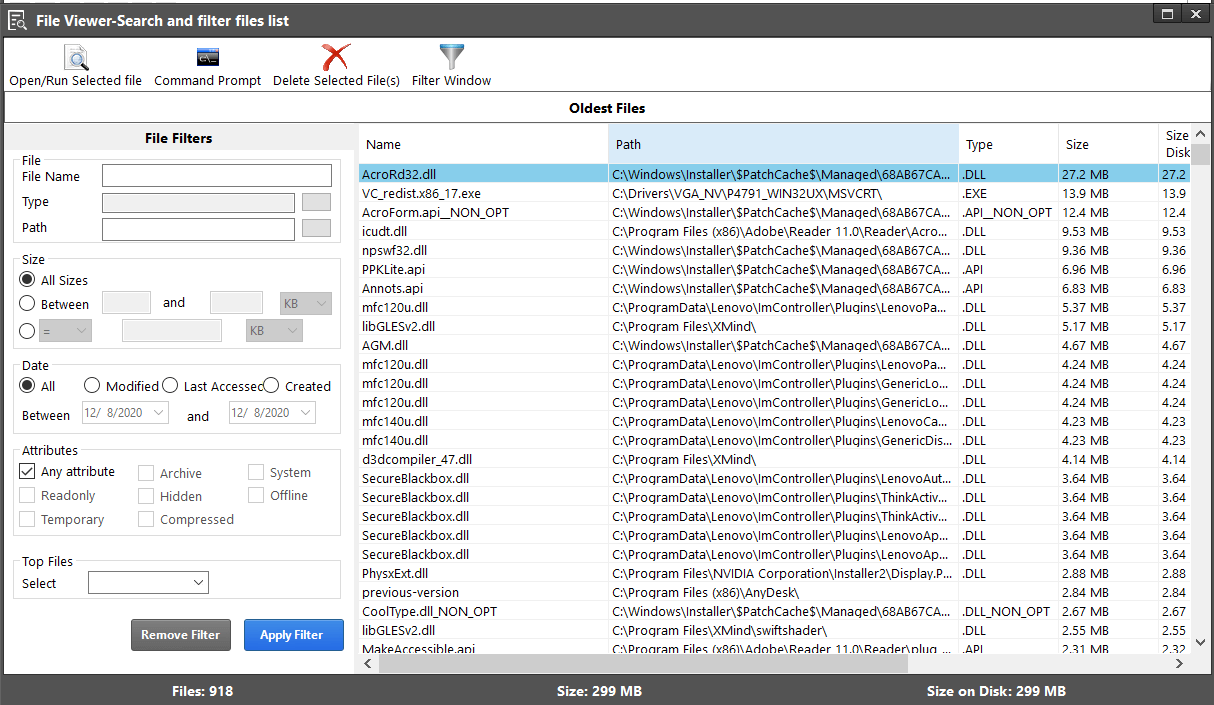Viewport: 1214px width, 705px height.
Task: Sort list by the Path column header
Action: [x=783, y=145]
